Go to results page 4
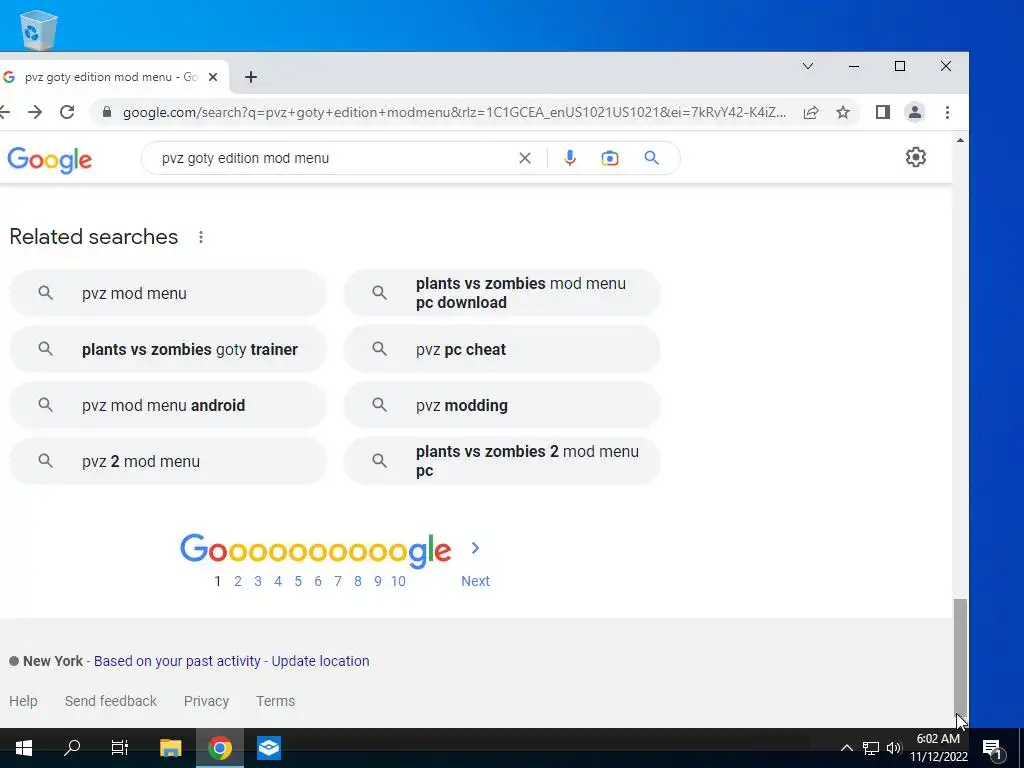The image size is (1024, 768). point(278,581)
